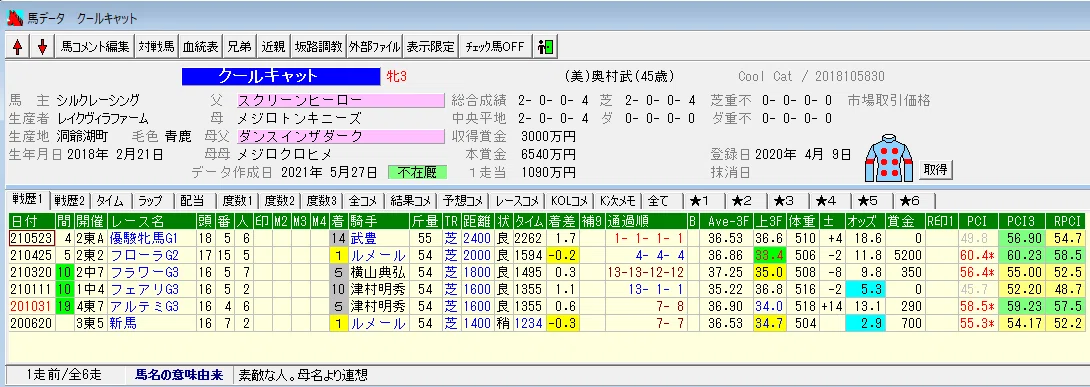This screenshot has height=387, width=1090.
Task: Switch to 全て tab
Action: pos(658,201)
